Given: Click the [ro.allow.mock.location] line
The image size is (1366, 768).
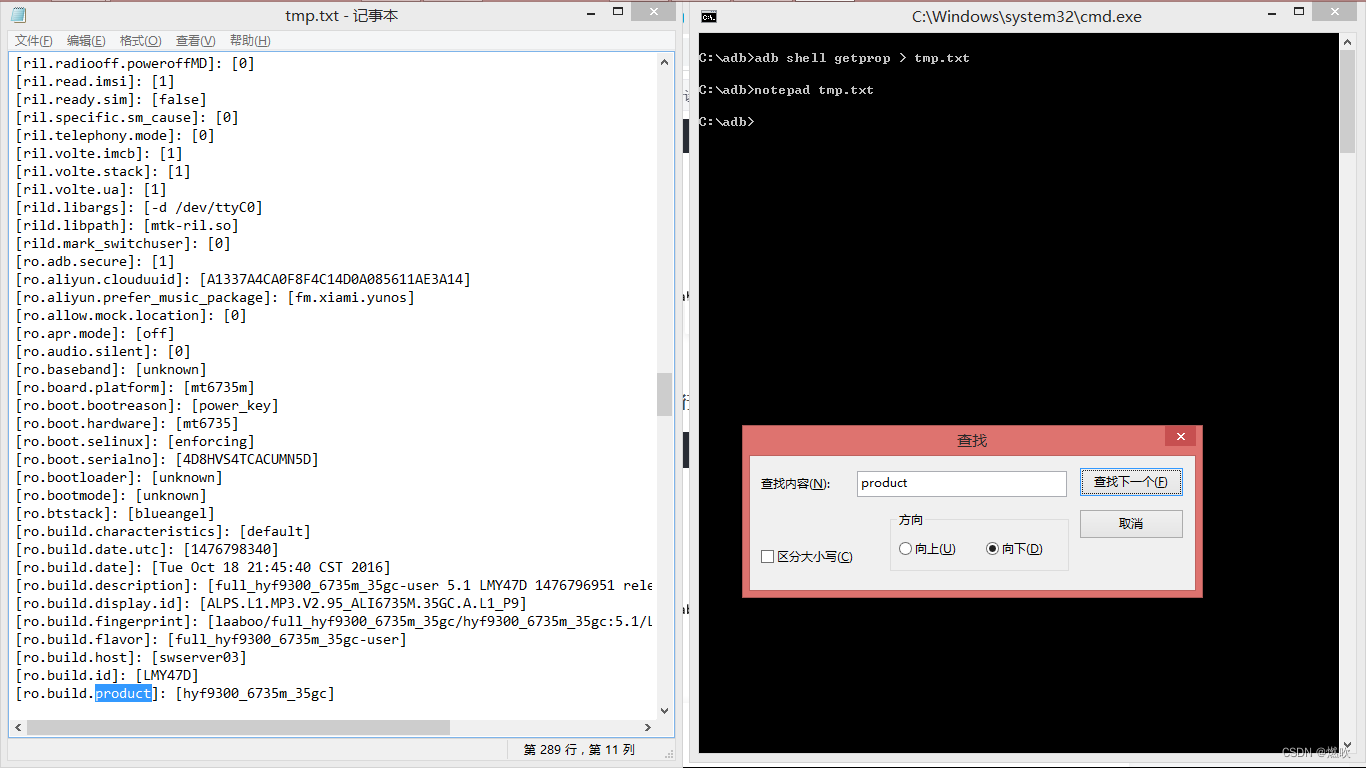Looking at the screenshot, I should pos(131,315).
